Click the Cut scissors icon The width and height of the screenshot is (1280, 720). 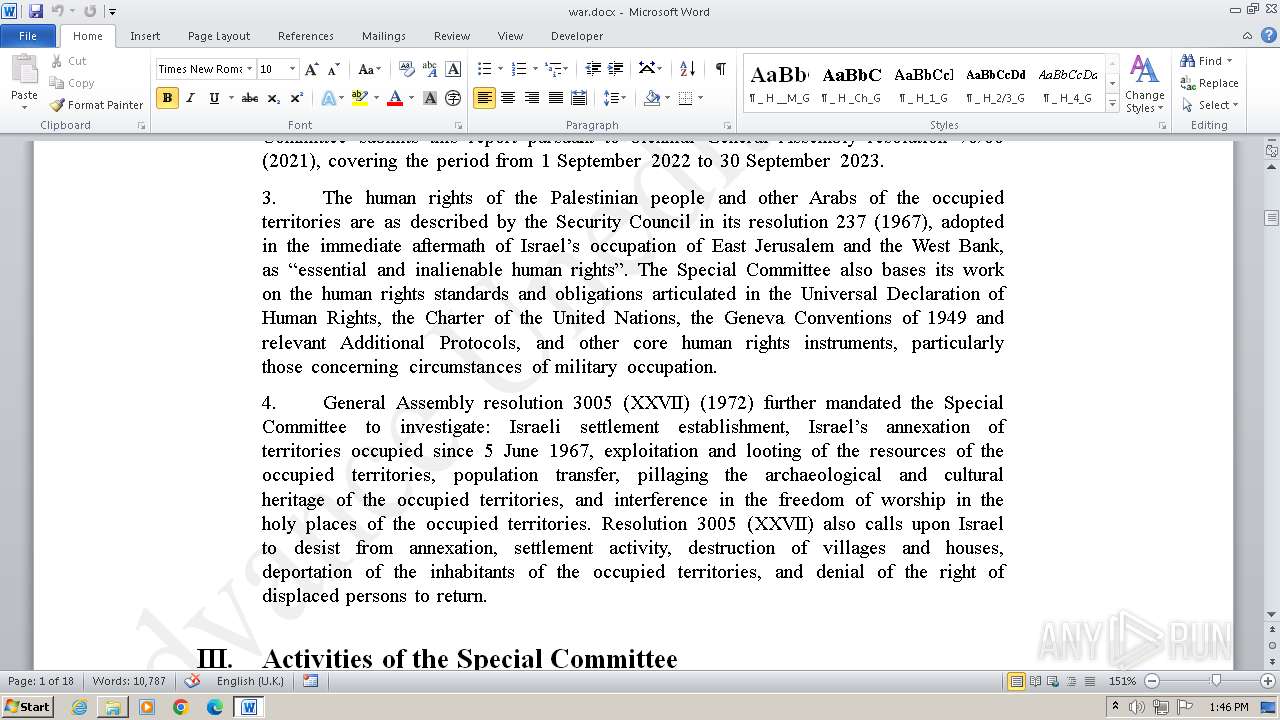pos(57,61)
